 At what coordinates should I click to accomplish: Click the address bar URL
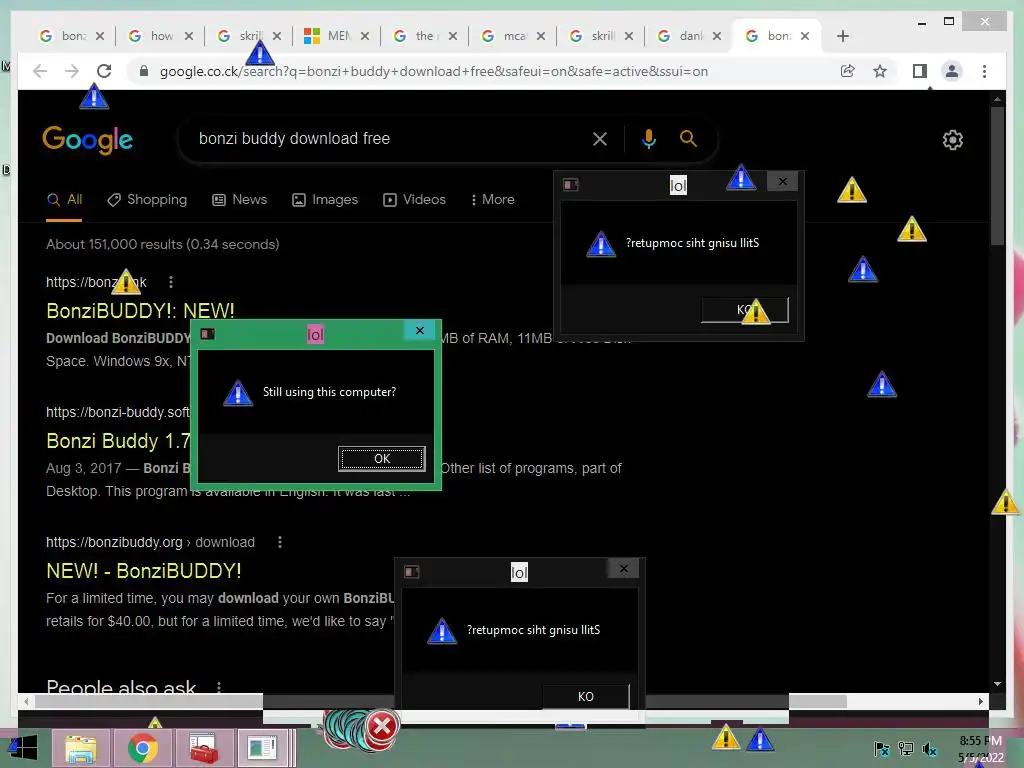(434, 71)
